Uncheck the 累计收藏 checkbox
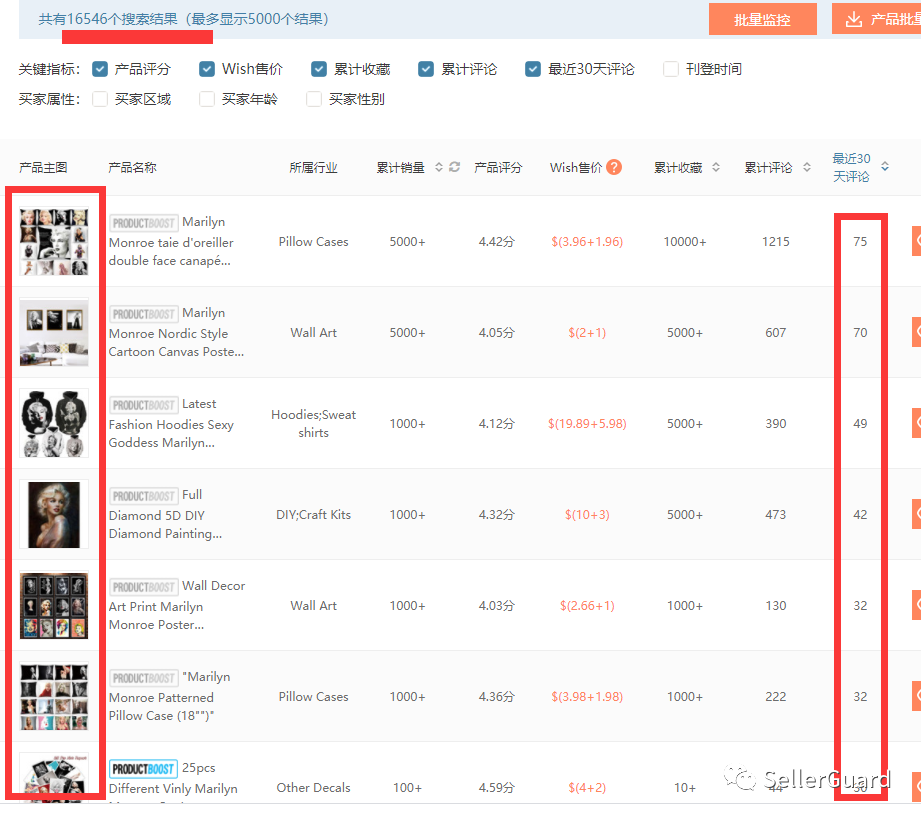The height and width of the screenshot is (817, 921). coord(319,69)
